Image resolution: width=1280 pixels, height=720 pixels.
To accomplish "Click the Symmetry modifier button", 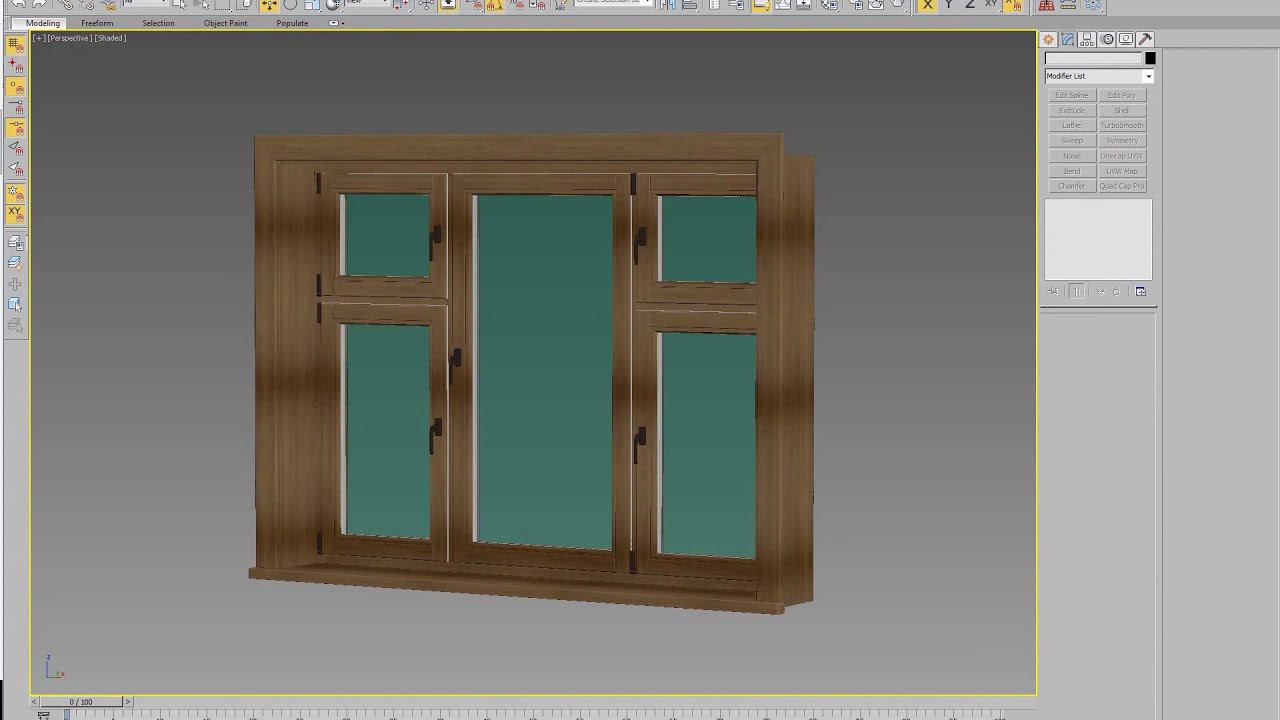I will tap(1122, 141).
